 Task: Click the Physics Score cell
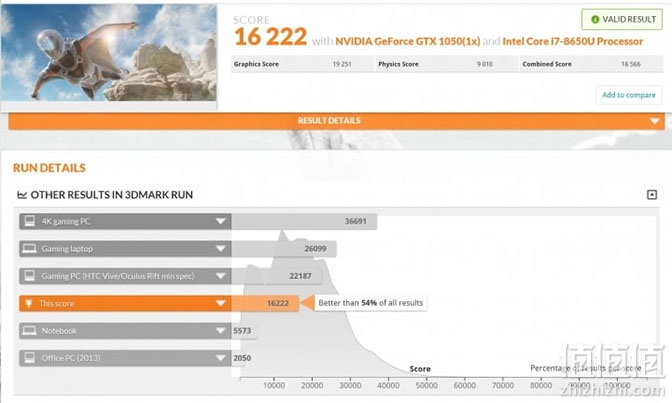(x=447, y=64)
